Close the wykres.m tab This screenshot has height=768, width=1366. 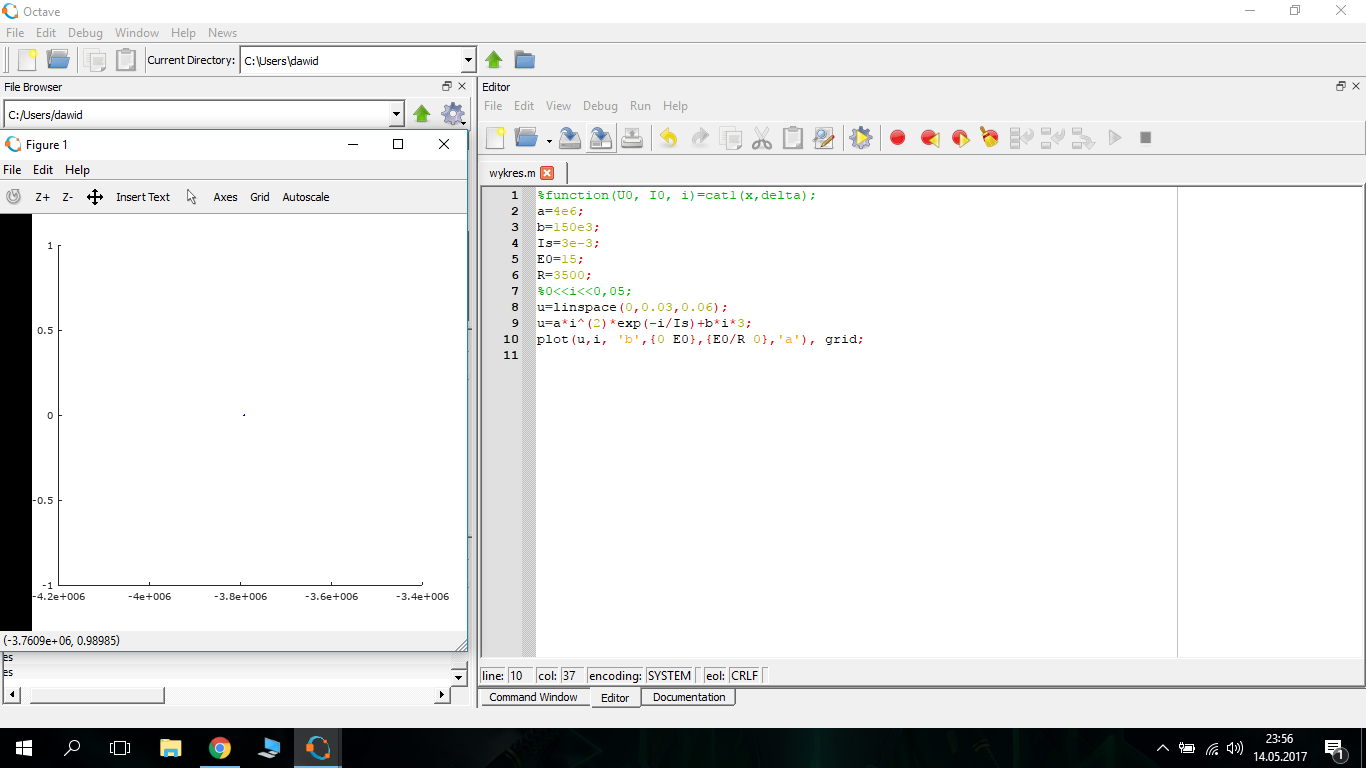547,173
